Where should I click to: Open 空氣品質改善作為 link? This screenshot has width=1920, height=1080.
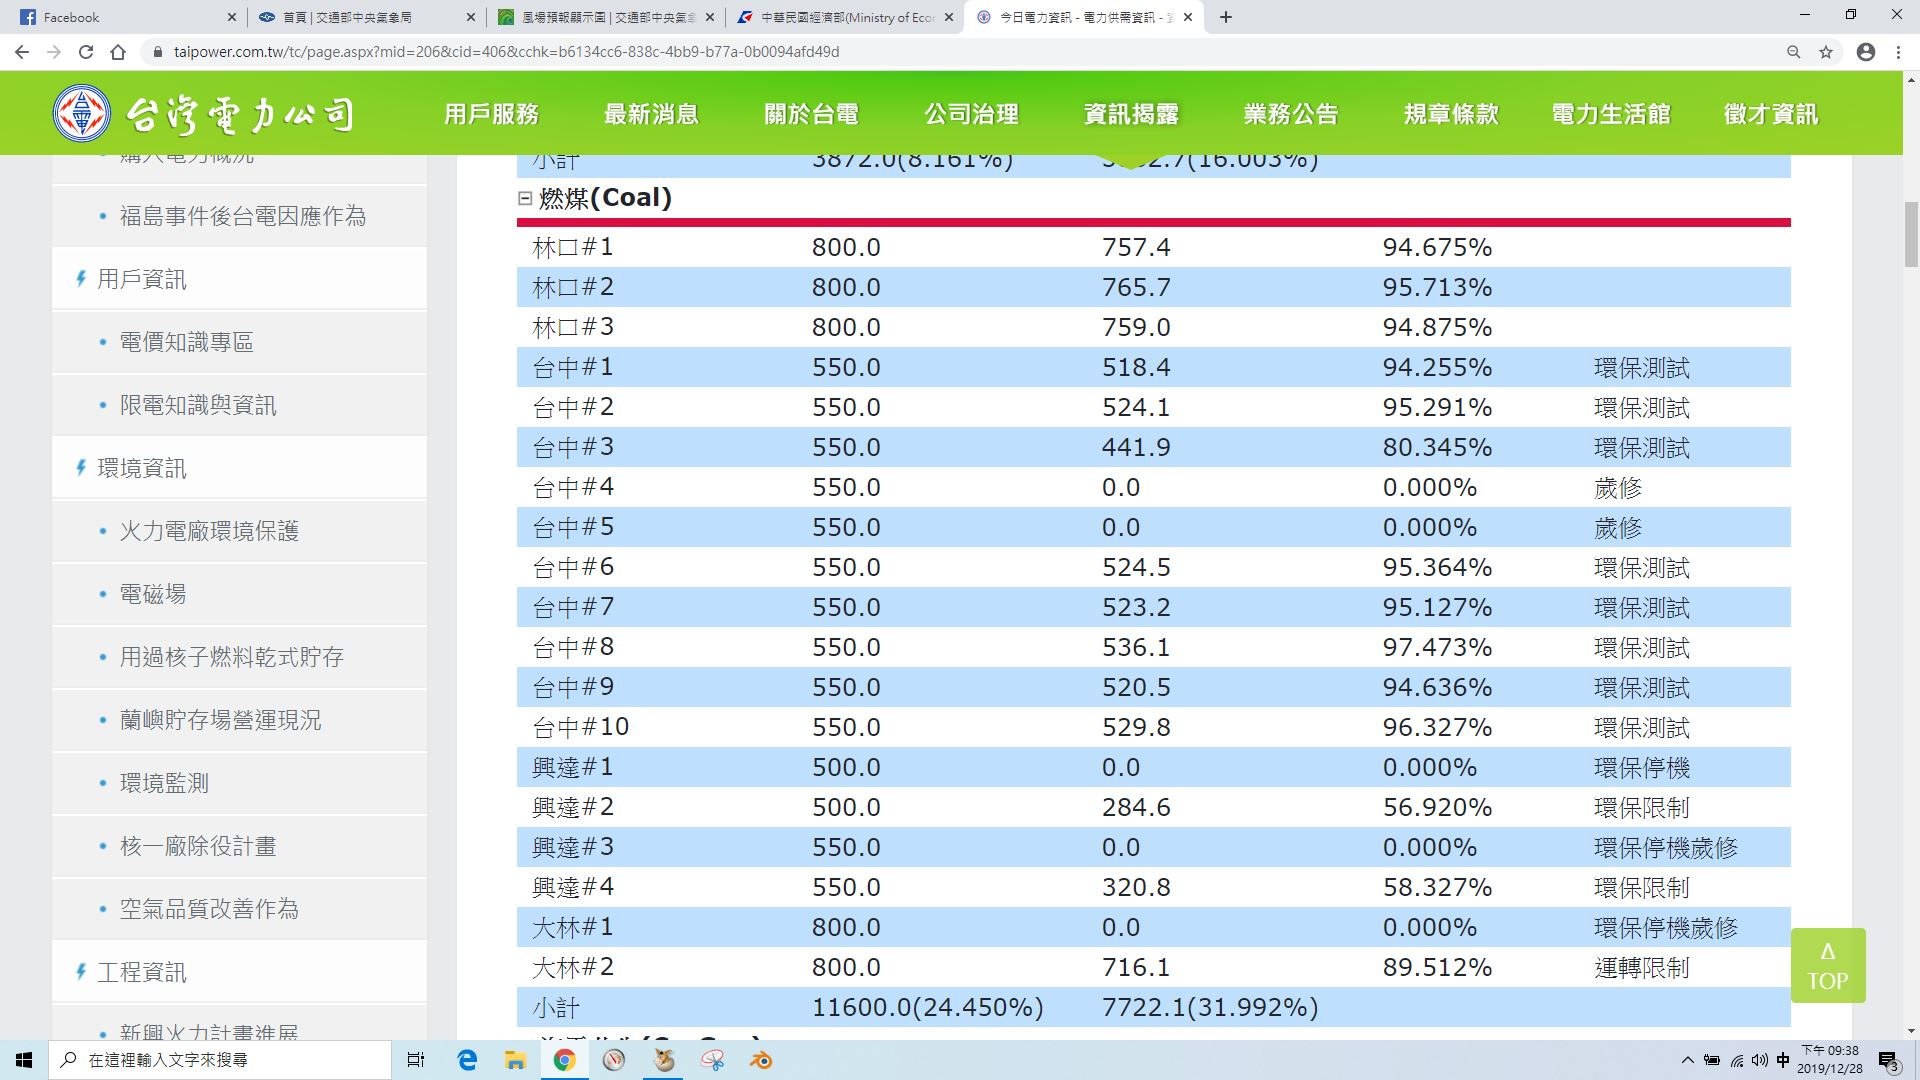(x=209, y=909)
